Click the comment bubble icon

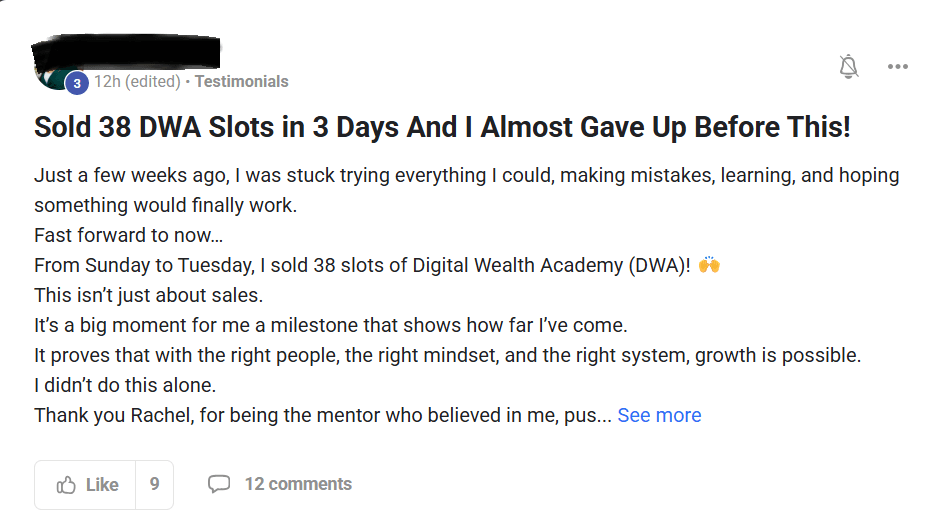click(x=219, y=484)
